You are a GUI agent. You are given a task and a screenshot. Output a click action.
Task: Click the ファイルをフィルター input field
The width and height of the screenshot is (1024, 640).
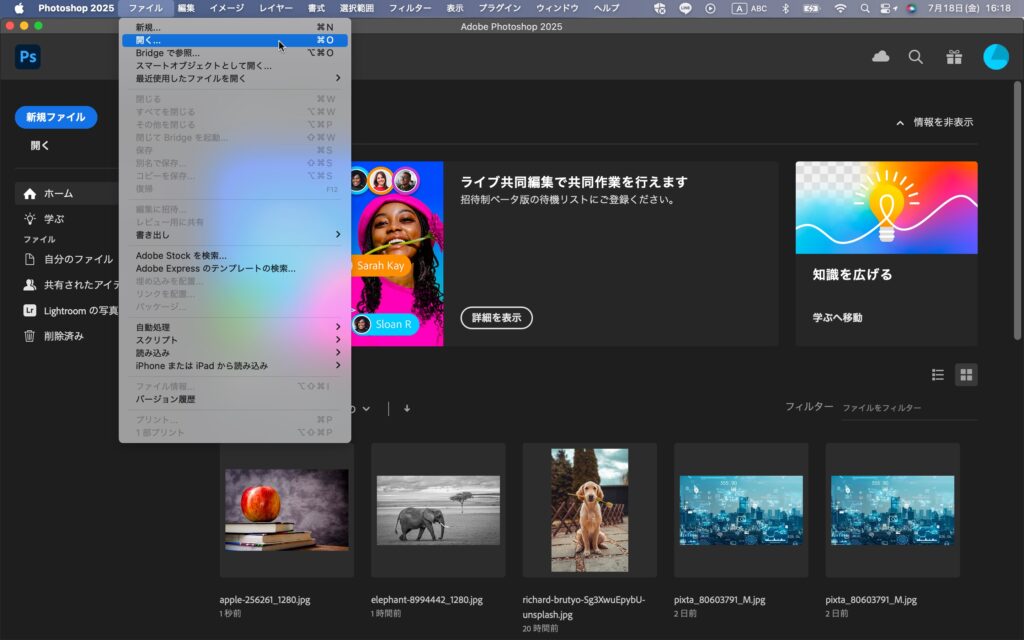909,408
